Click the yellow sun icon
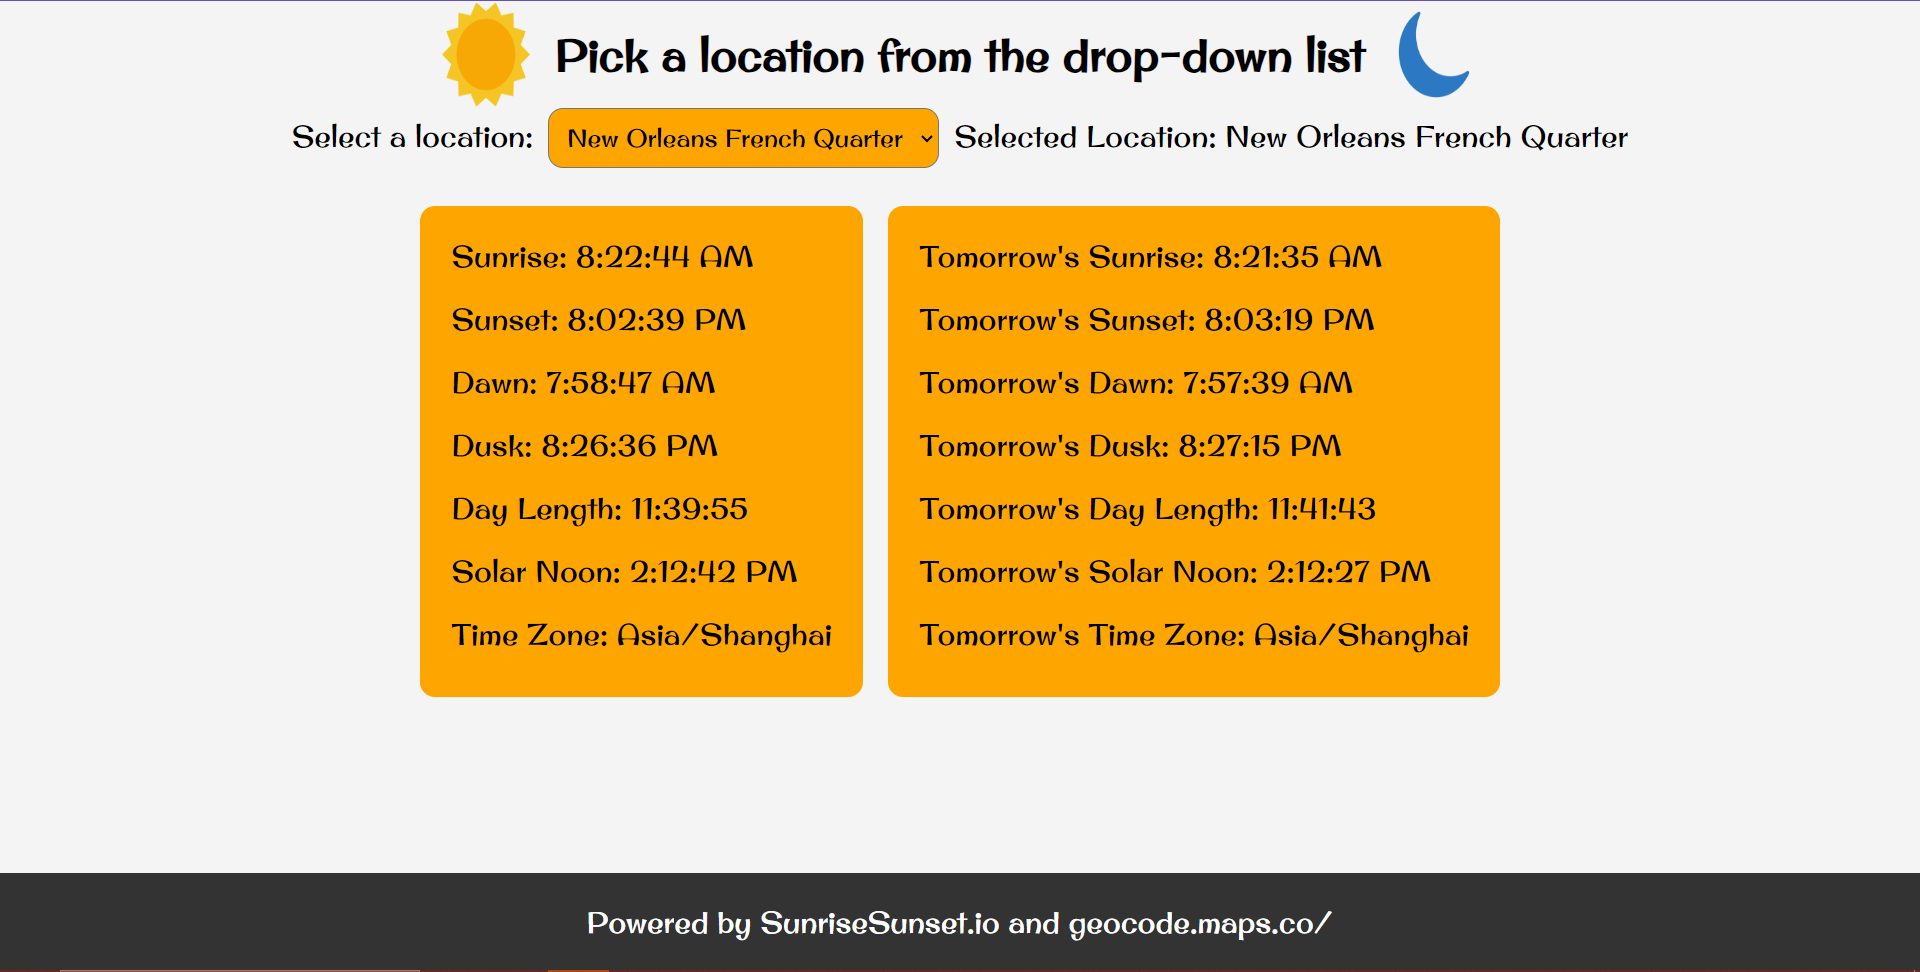 tap(486, 55)
